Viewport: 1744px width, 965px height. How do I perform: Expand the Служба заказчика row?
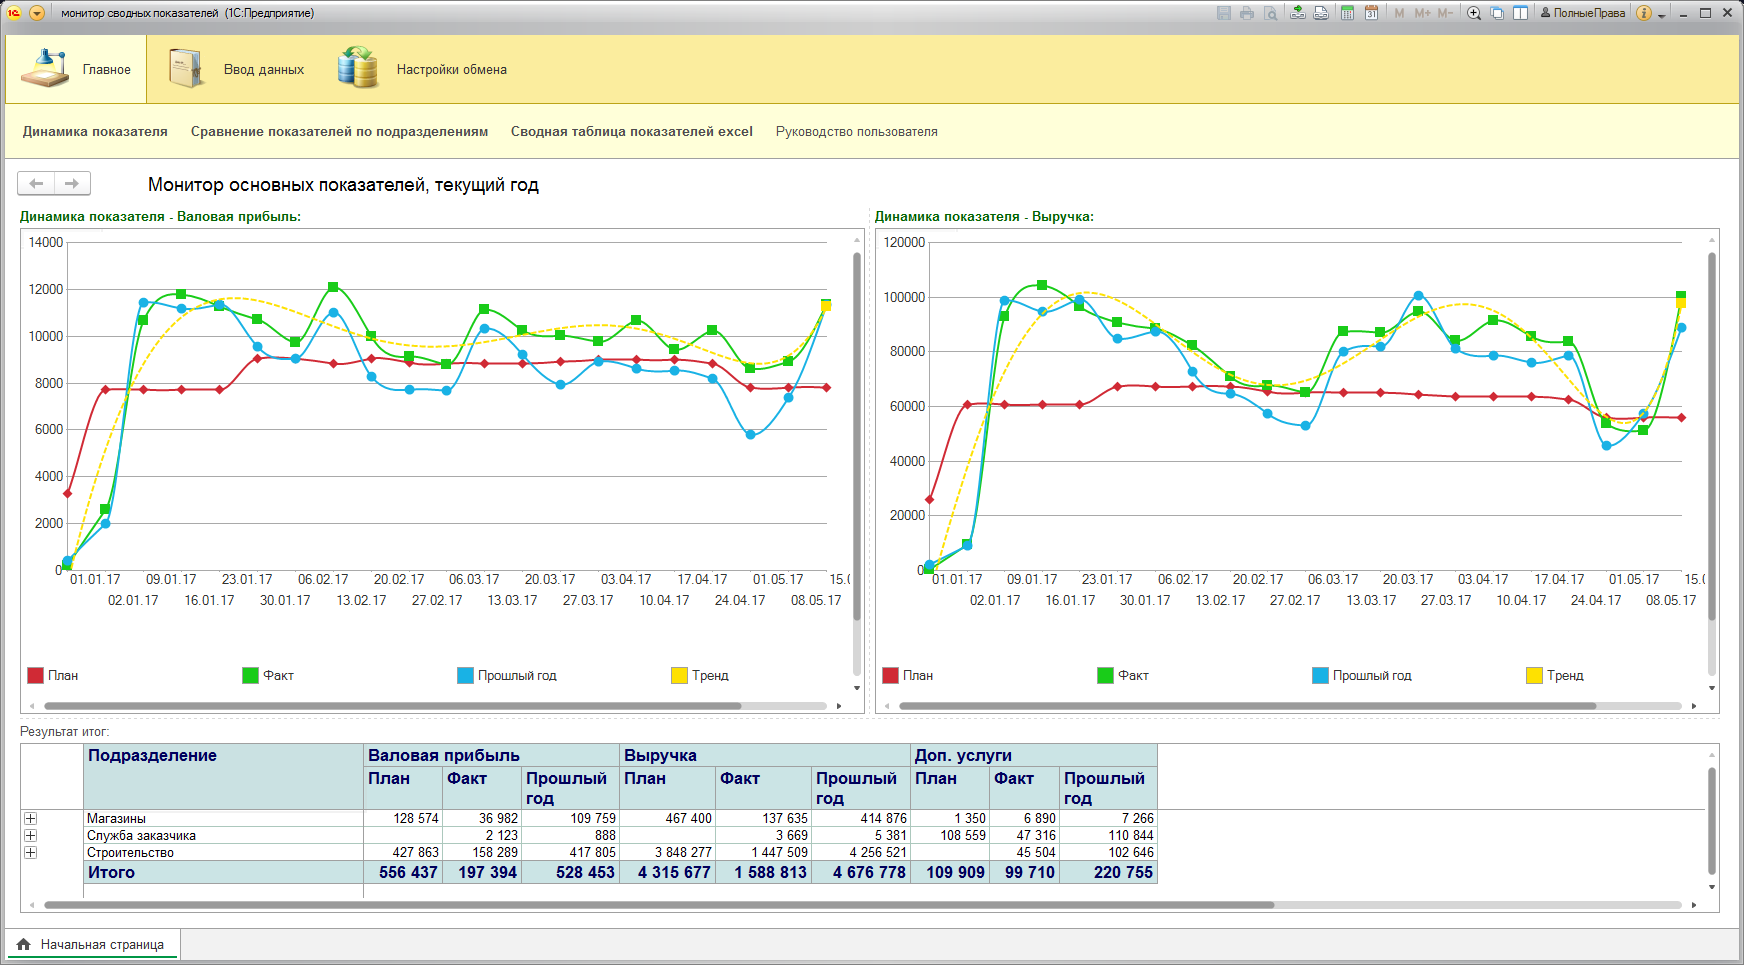pyautogui.click(x=30, y=835)
